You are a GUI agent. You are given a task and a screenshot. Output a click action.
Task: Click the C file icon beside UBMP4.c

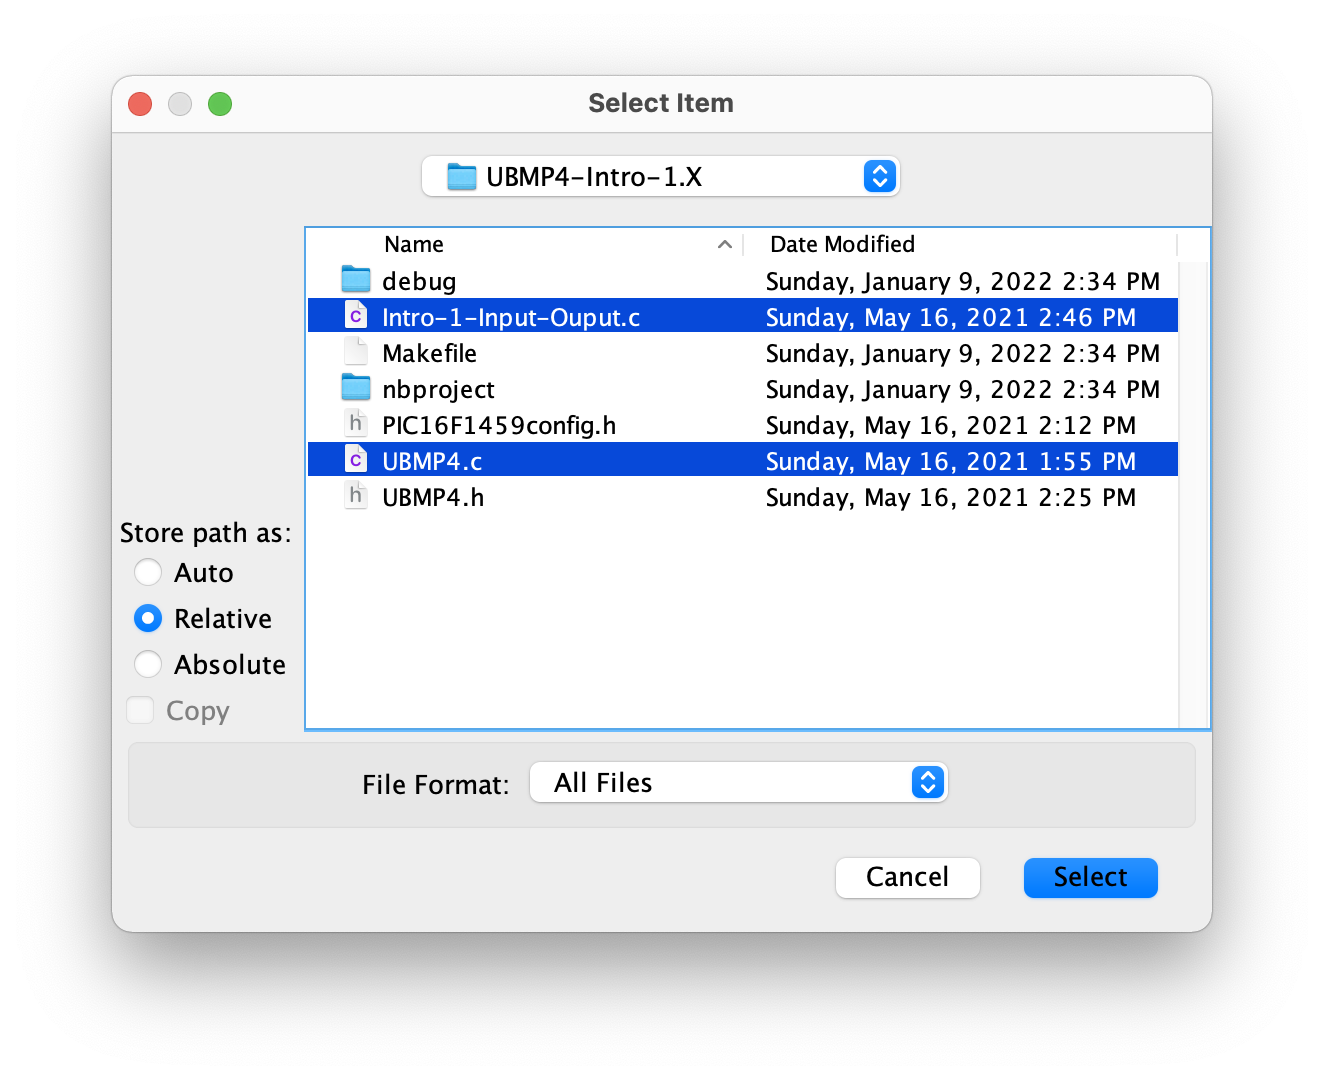pos(356,459)
